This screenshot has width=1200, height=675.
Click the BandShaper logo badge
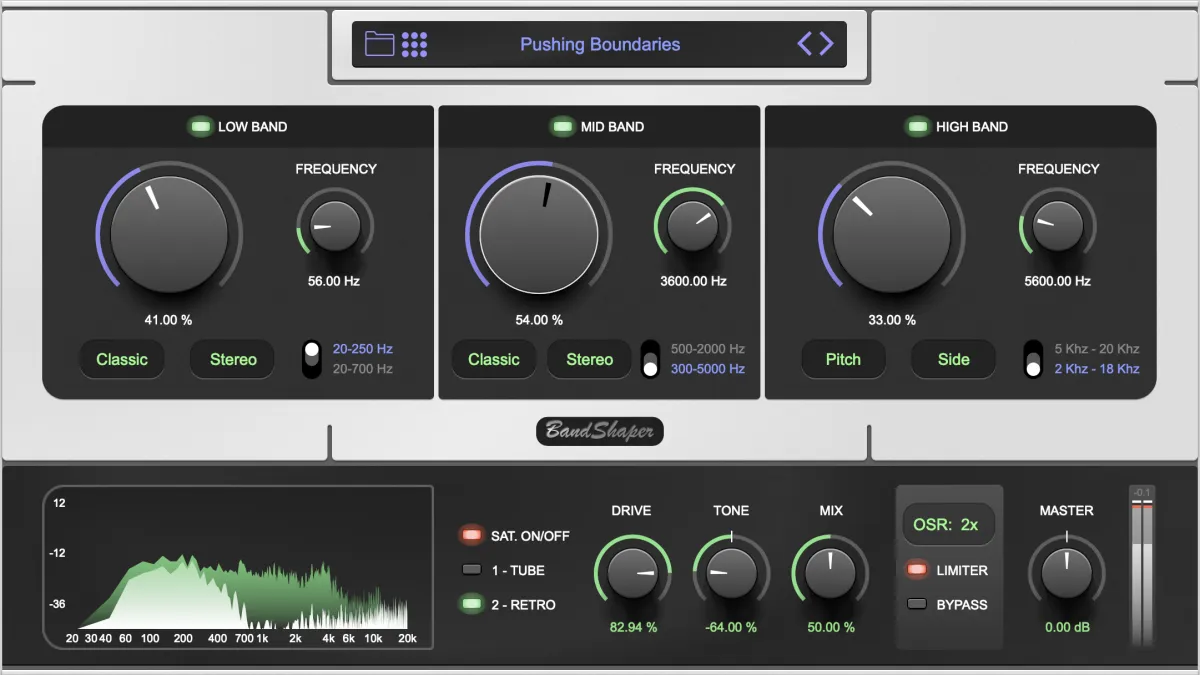tap(600, 431)
